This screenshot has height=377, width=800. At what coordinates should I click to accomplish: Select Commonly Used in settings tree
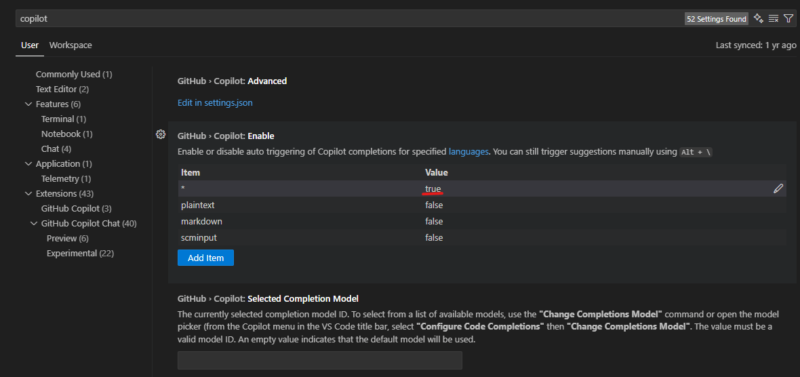pos(74,74)
